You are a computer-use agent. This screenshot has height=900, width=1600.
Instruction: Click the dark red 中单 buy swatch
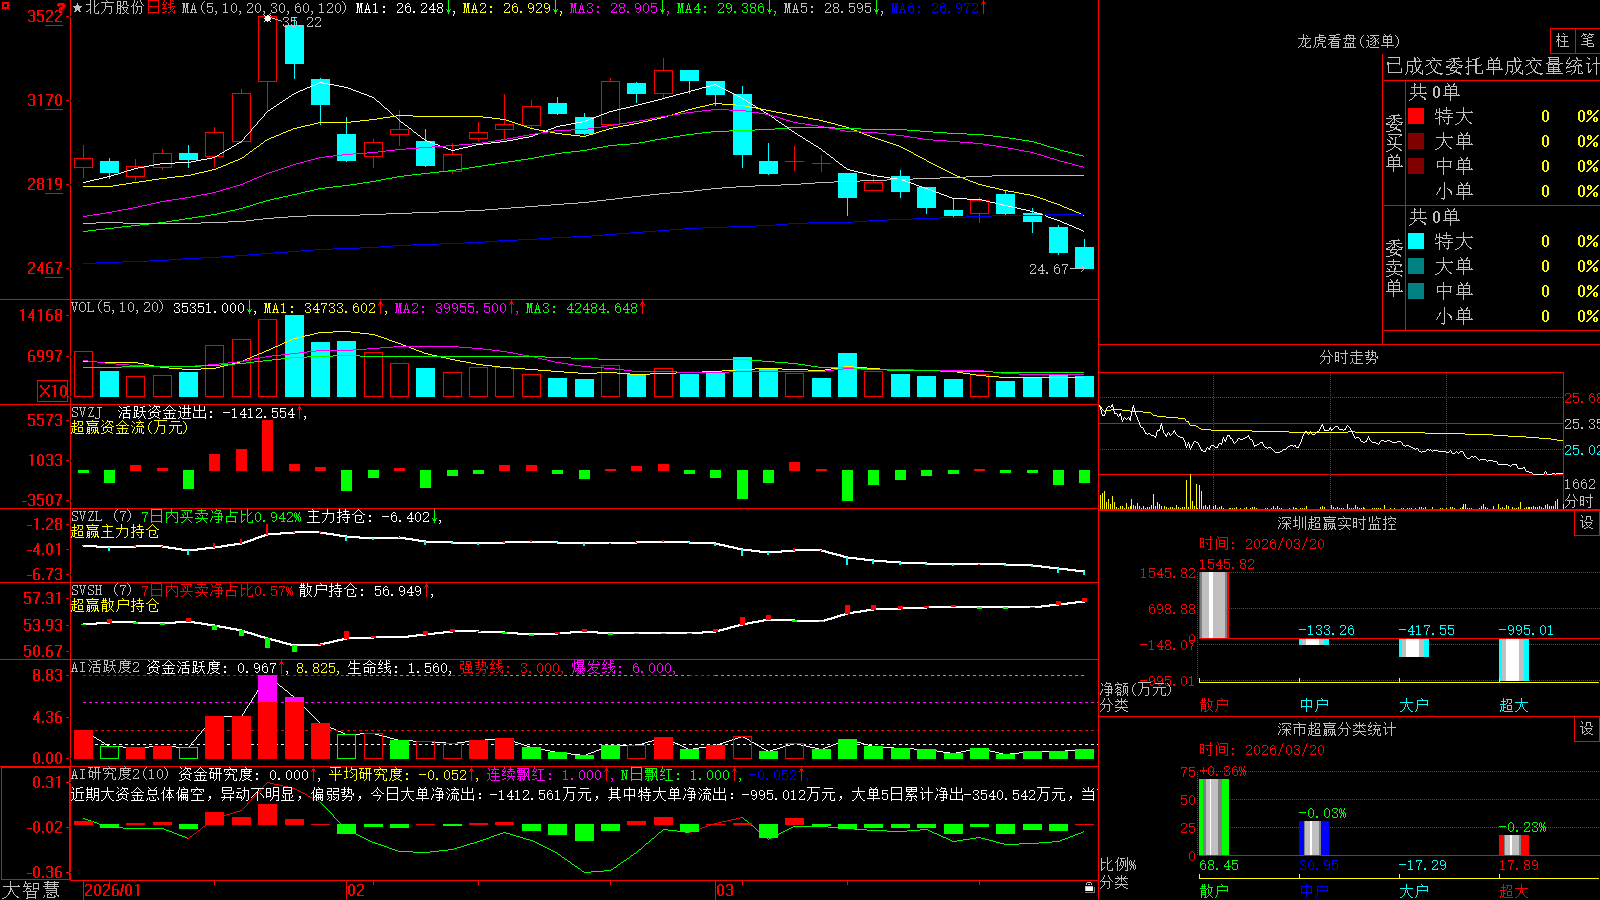click(1416, 166)
